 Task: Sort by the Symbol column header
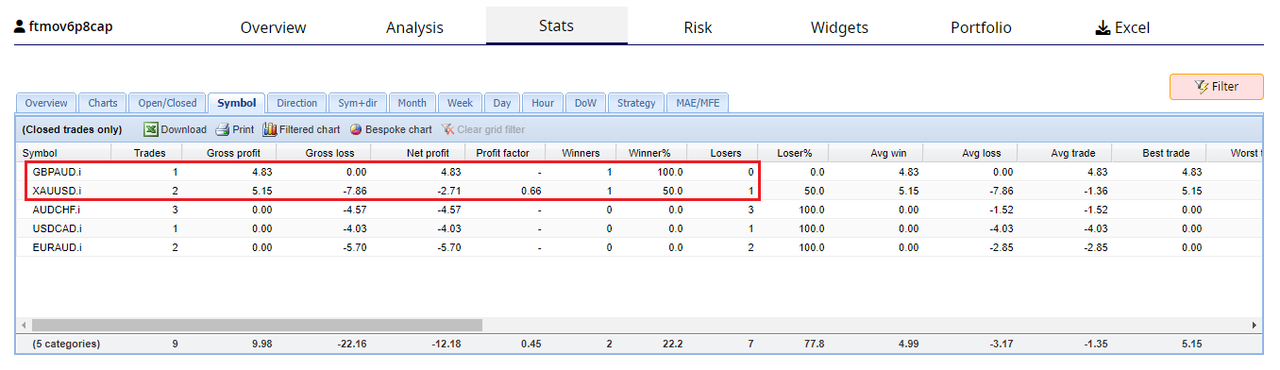pos(62,153)
